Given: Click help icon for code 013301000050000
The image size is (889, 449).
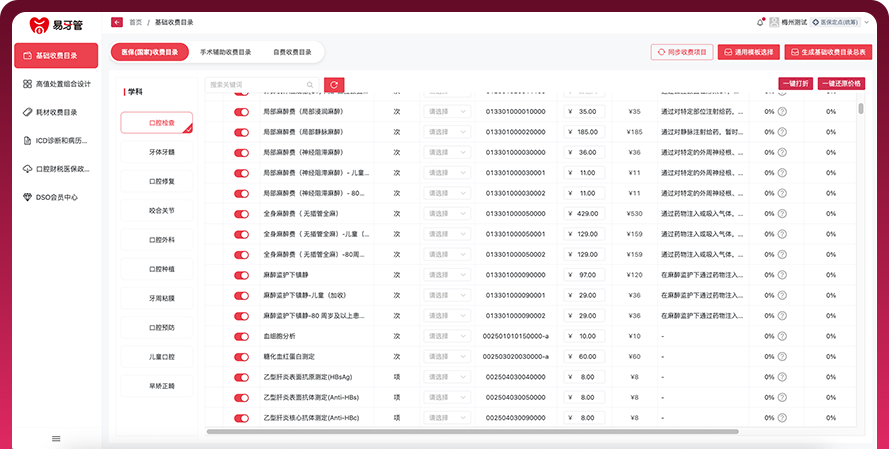Looking at the screenshot, I should (782, 214).
